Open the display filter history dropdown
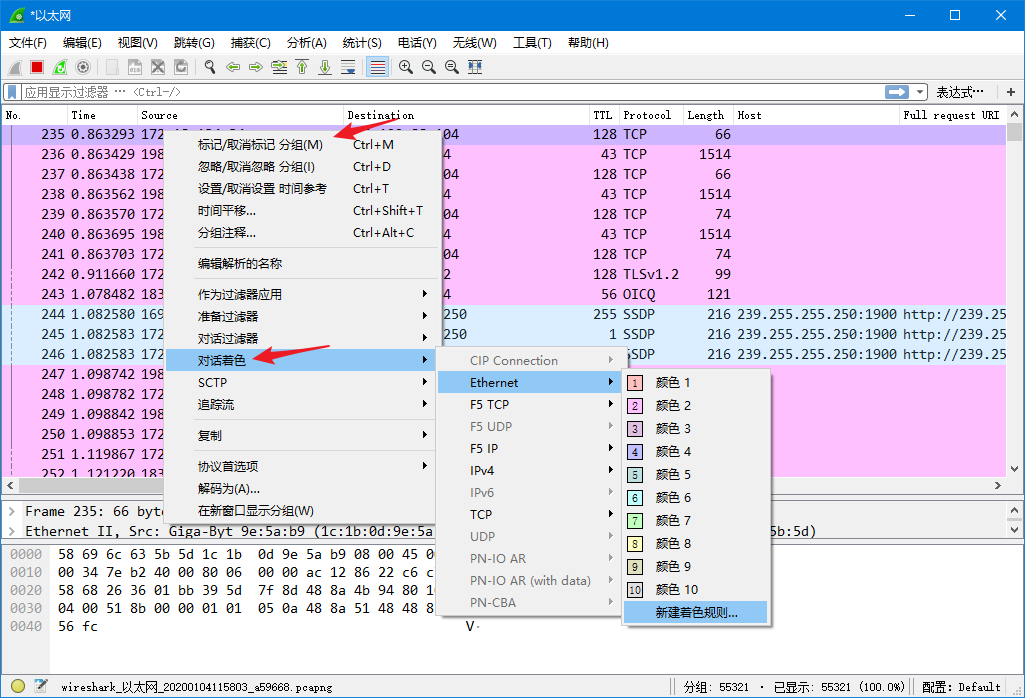 [x=920, y=92]
